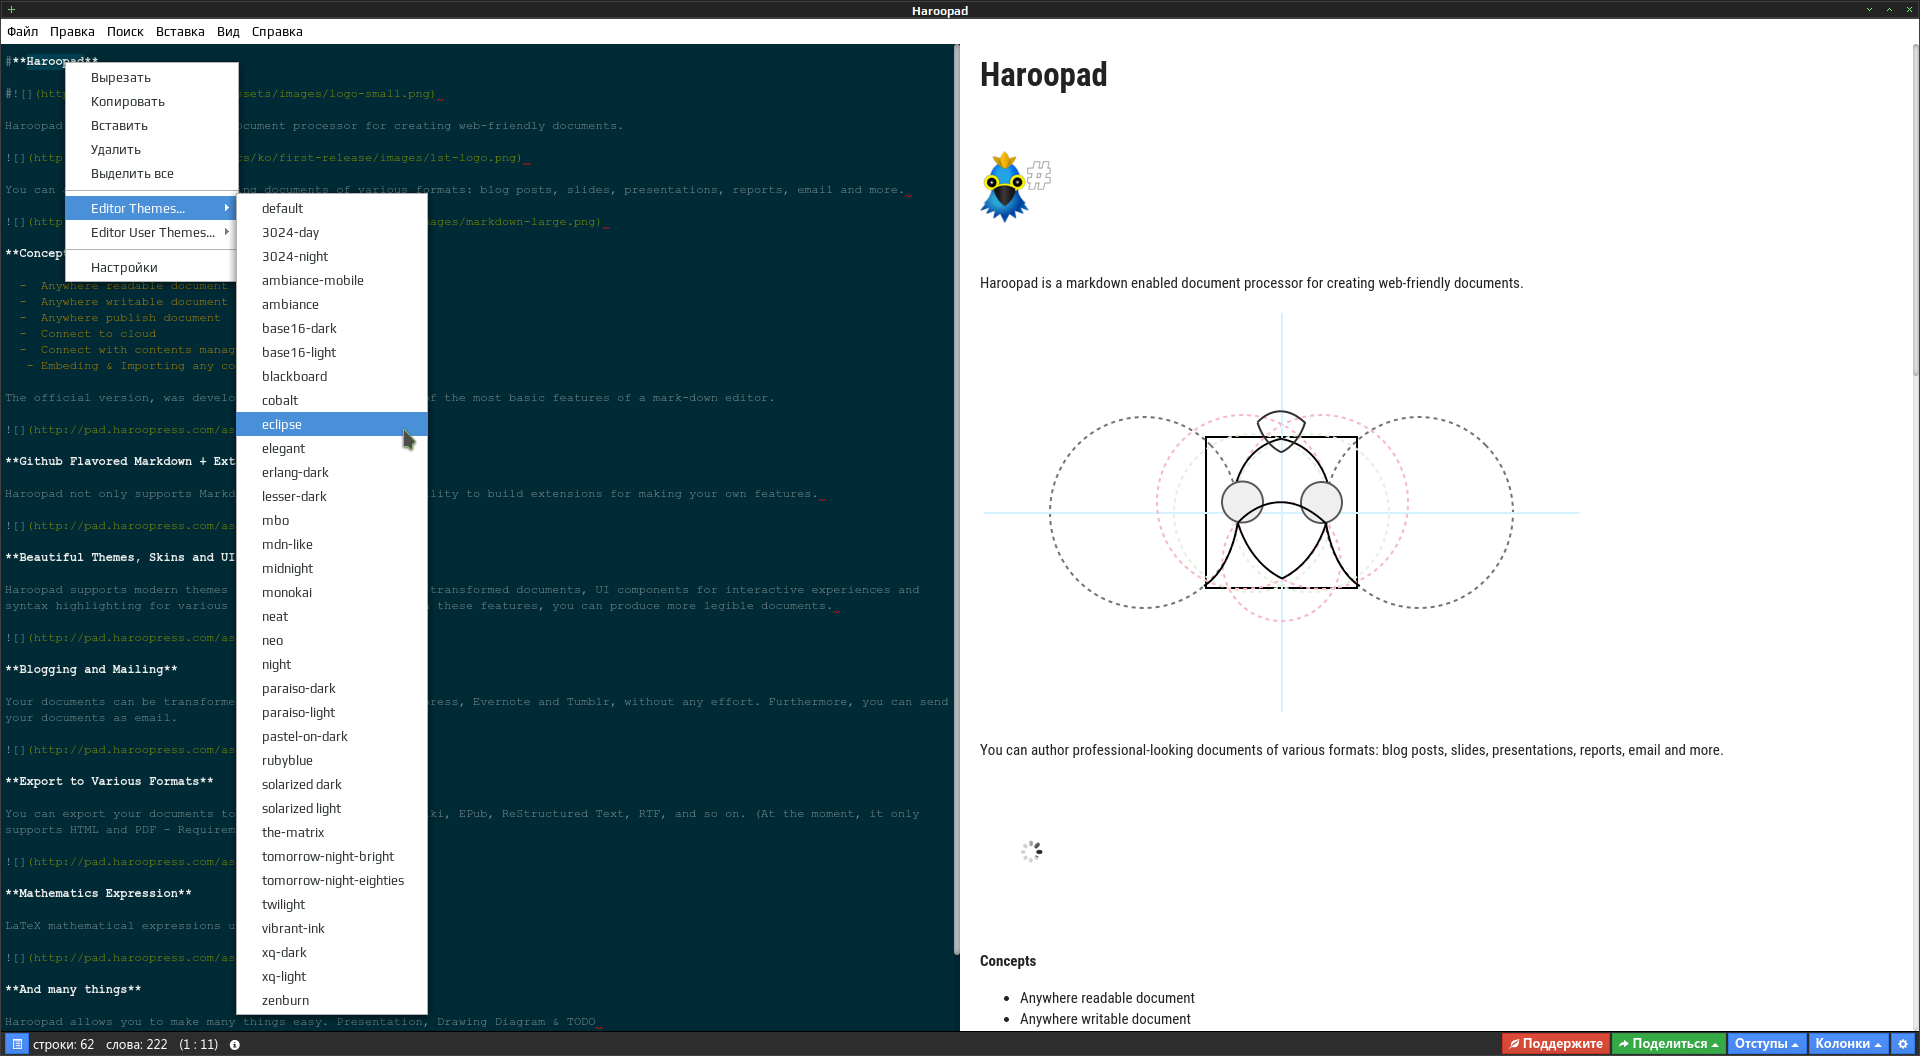This screenshot has width=1920, height=1056.
Task: Choose Выделить все from context menu
Action: pyautogui.click(x=151, y=174)
